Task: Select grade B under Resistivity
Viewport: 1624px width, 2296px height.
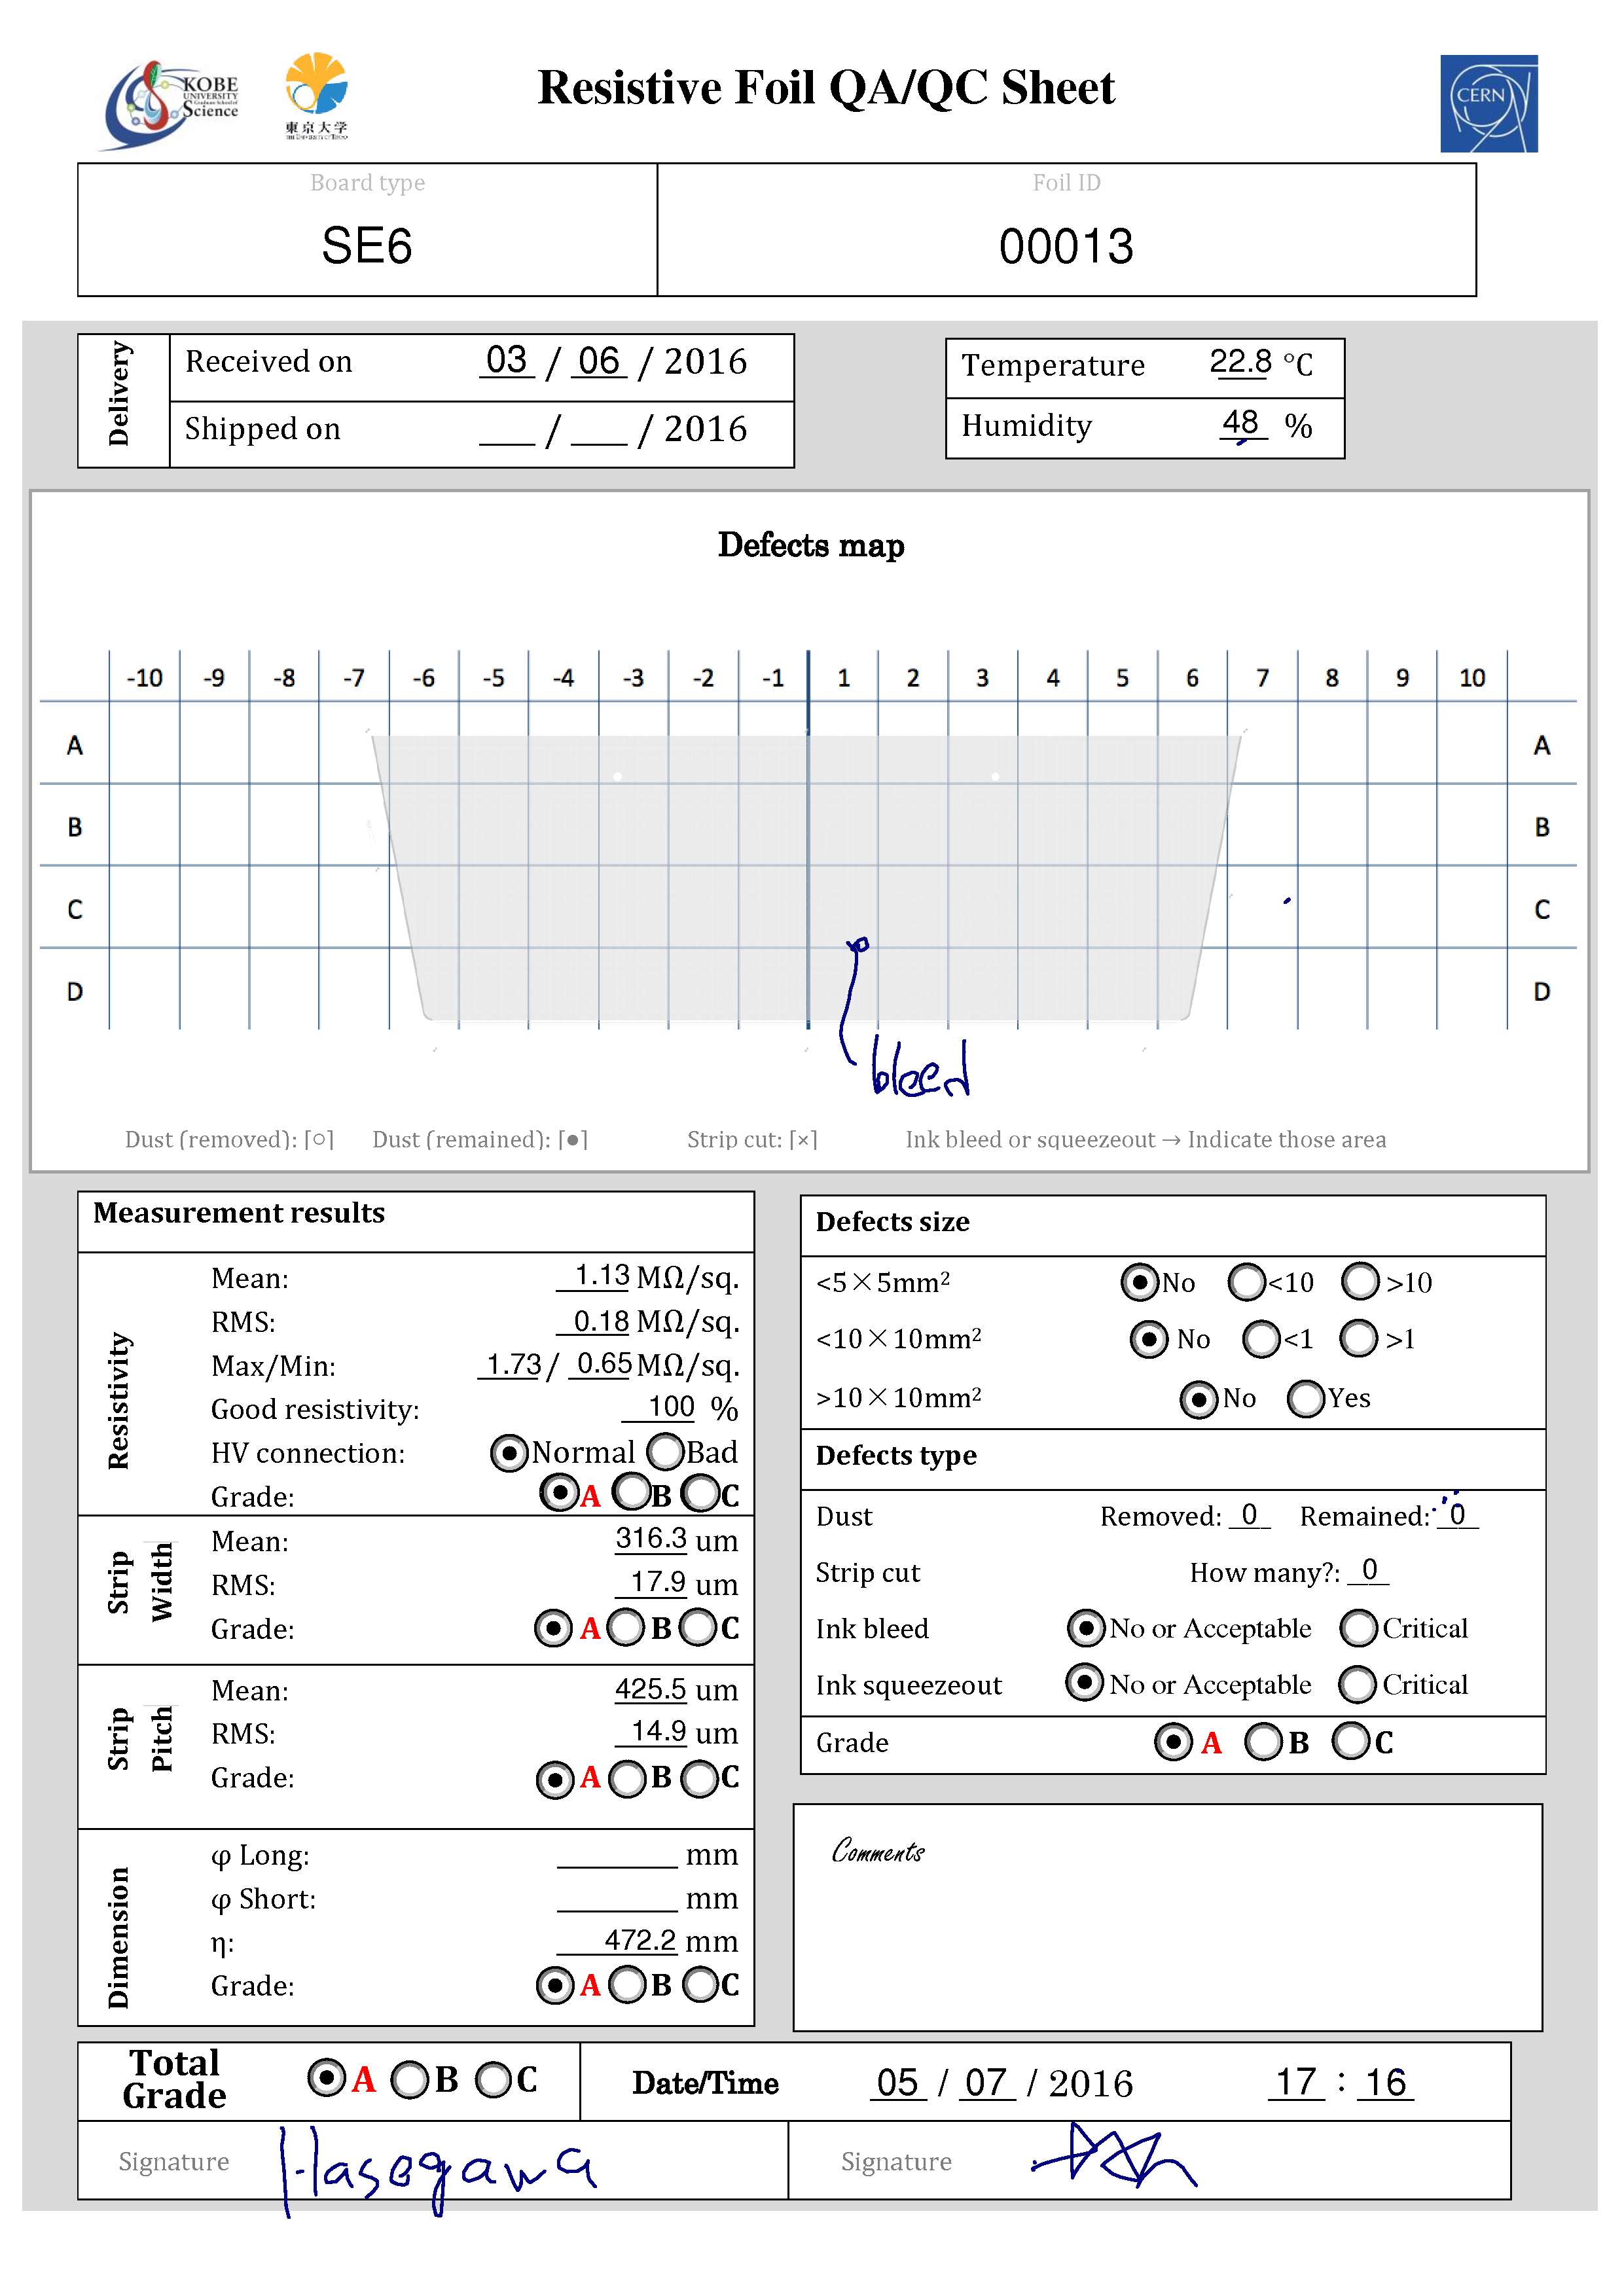Action: pyautogui.click(x=632, y=1492)
